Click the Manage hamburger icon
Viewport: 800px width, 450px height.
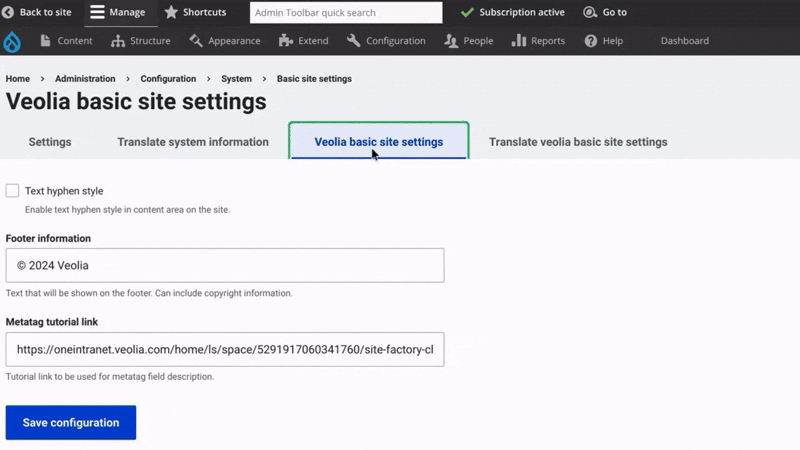(x=97, y=12)
